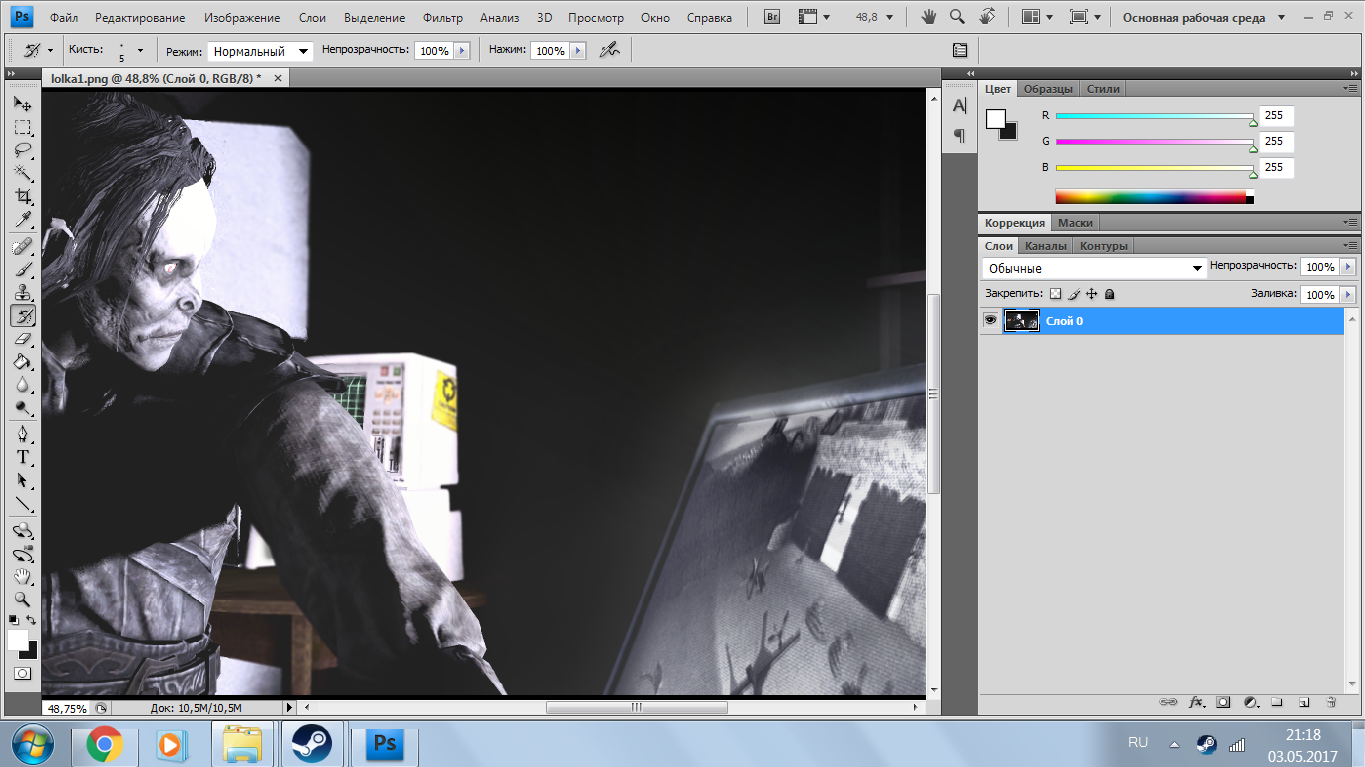Screen dimensions: 1365x767
Task: Select the 3D Rotate tool
Action: coord(22,530)
